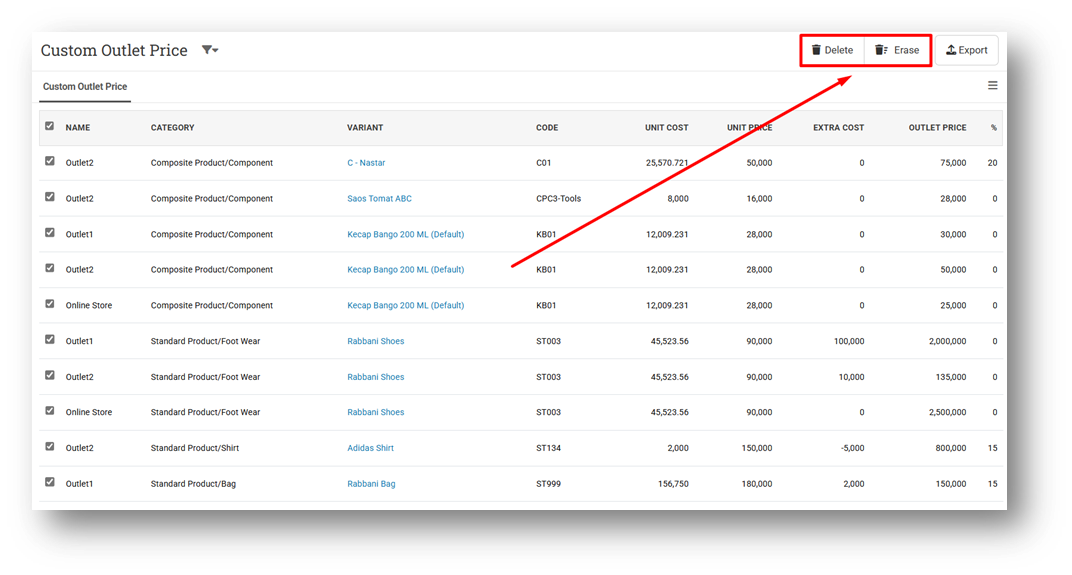The width and height of the screenshot is (1072, 575).
Task: Sort by the NAME column header
Action: point(78,128)
